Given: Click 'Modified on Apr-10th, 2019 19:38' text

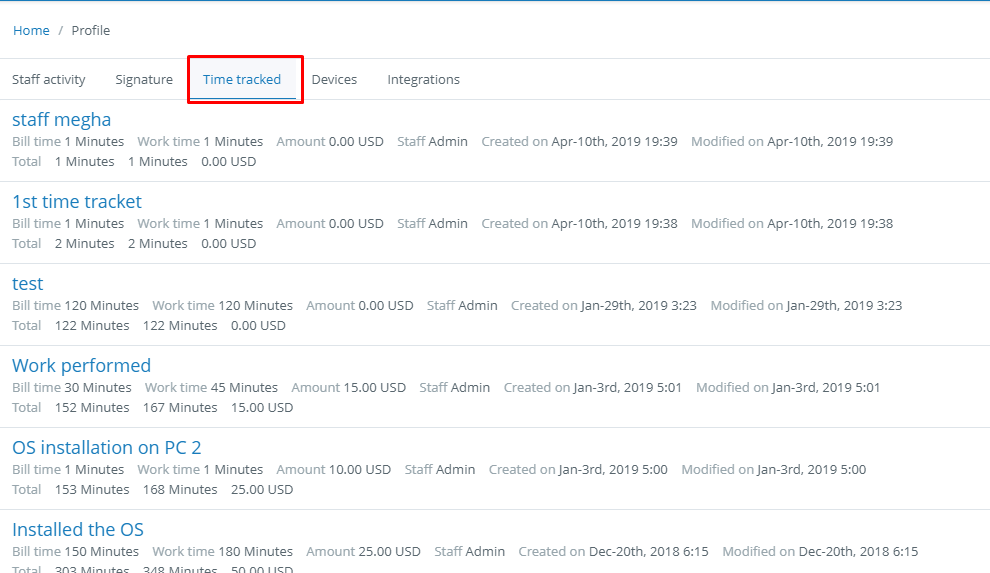Looking at the screenshot, I should point(792,223).
